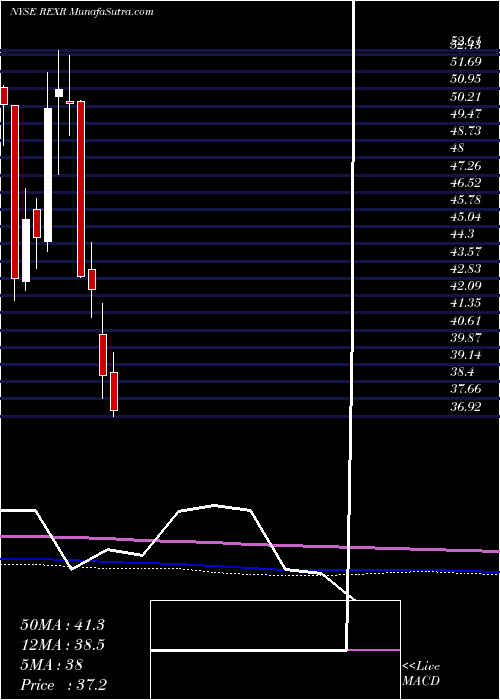Click the 43.57 price axis label
Viewport: 500px width, 700px height.
[465, 252]
